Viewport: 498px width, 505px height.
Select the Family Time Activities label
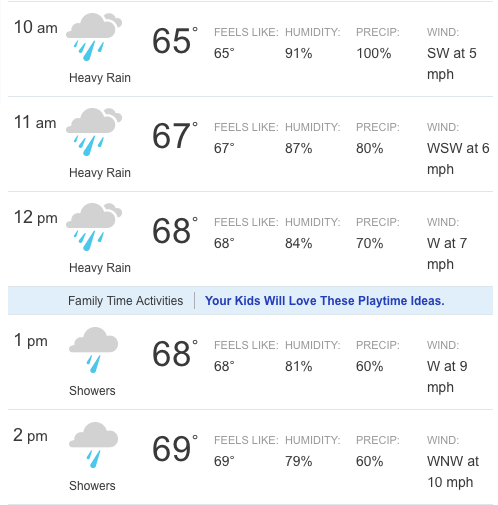point(125,301)
